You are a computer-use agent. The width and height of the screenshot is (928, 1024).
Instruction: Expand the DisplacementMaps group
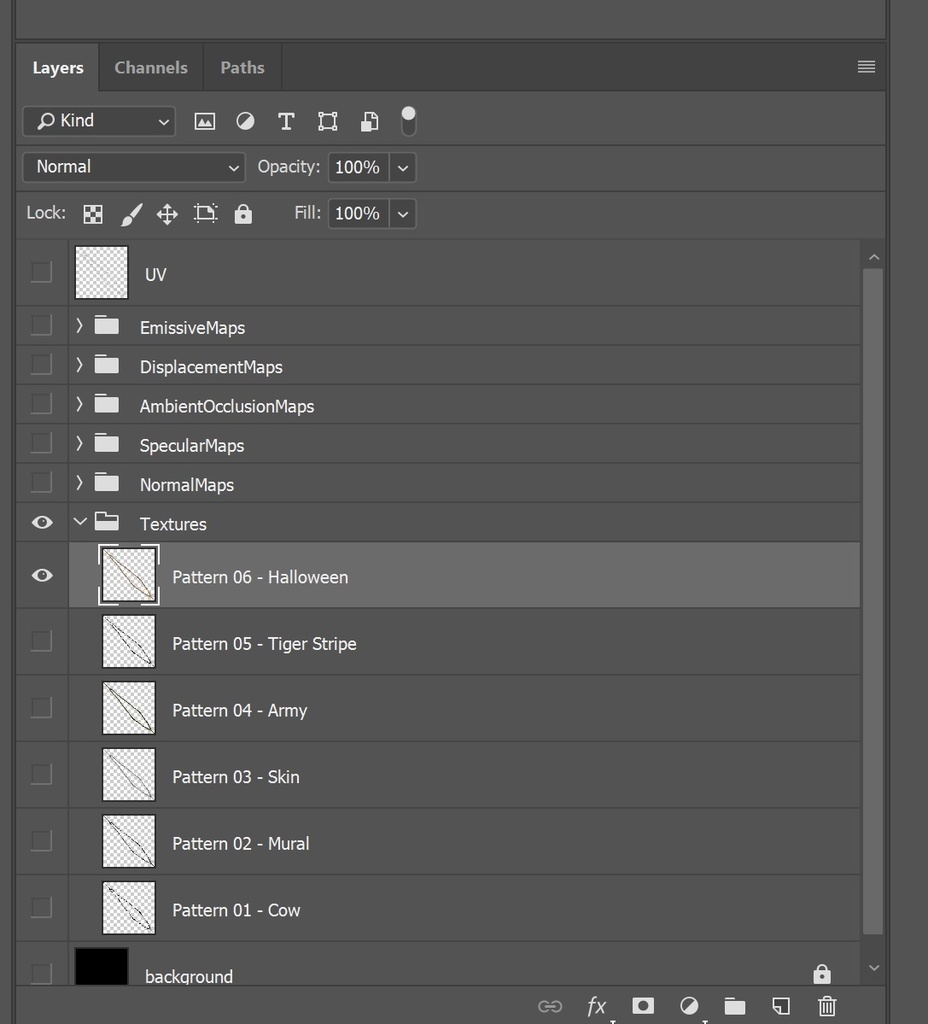point(79,364)
